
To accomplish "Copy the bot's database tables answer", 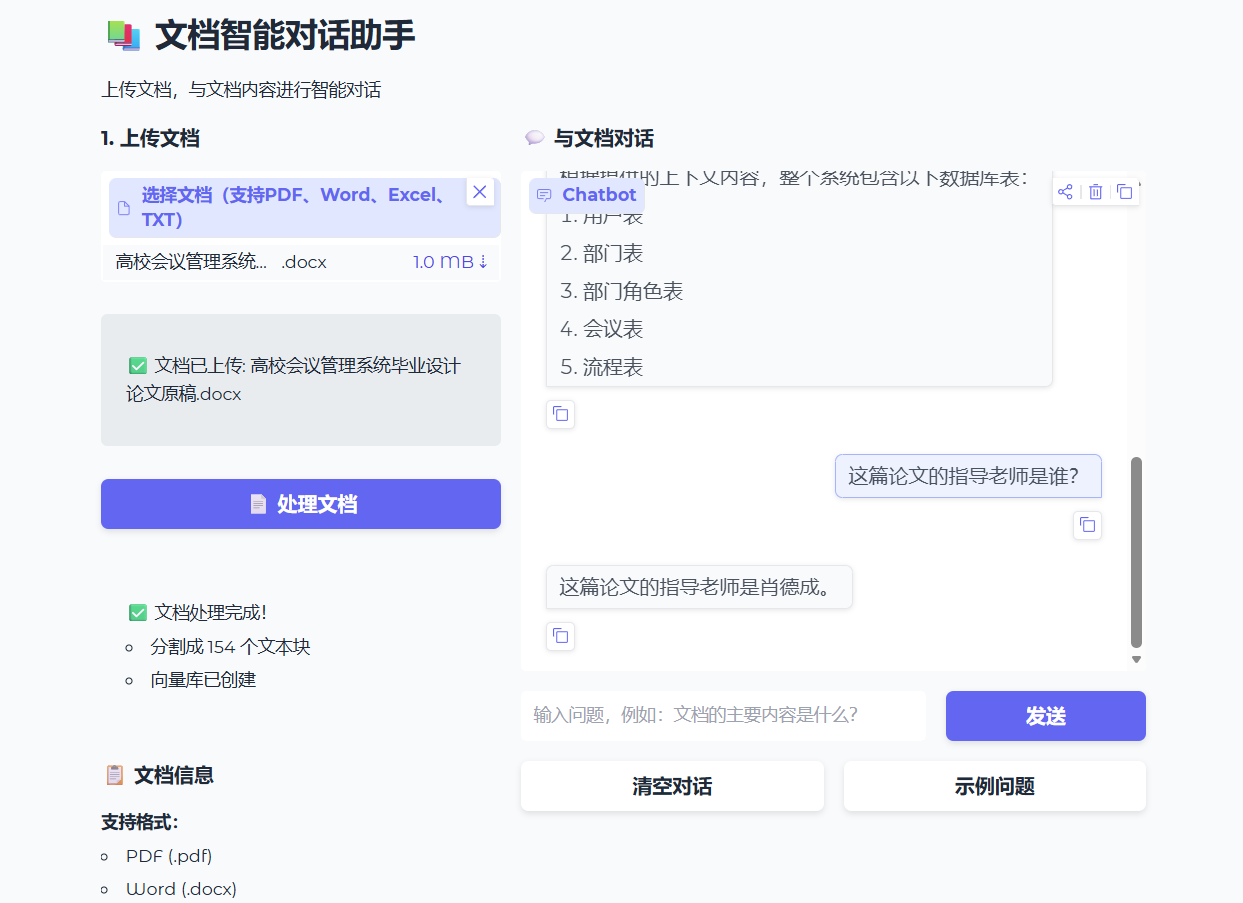I will pyautogui.click(x=561, y=413).
